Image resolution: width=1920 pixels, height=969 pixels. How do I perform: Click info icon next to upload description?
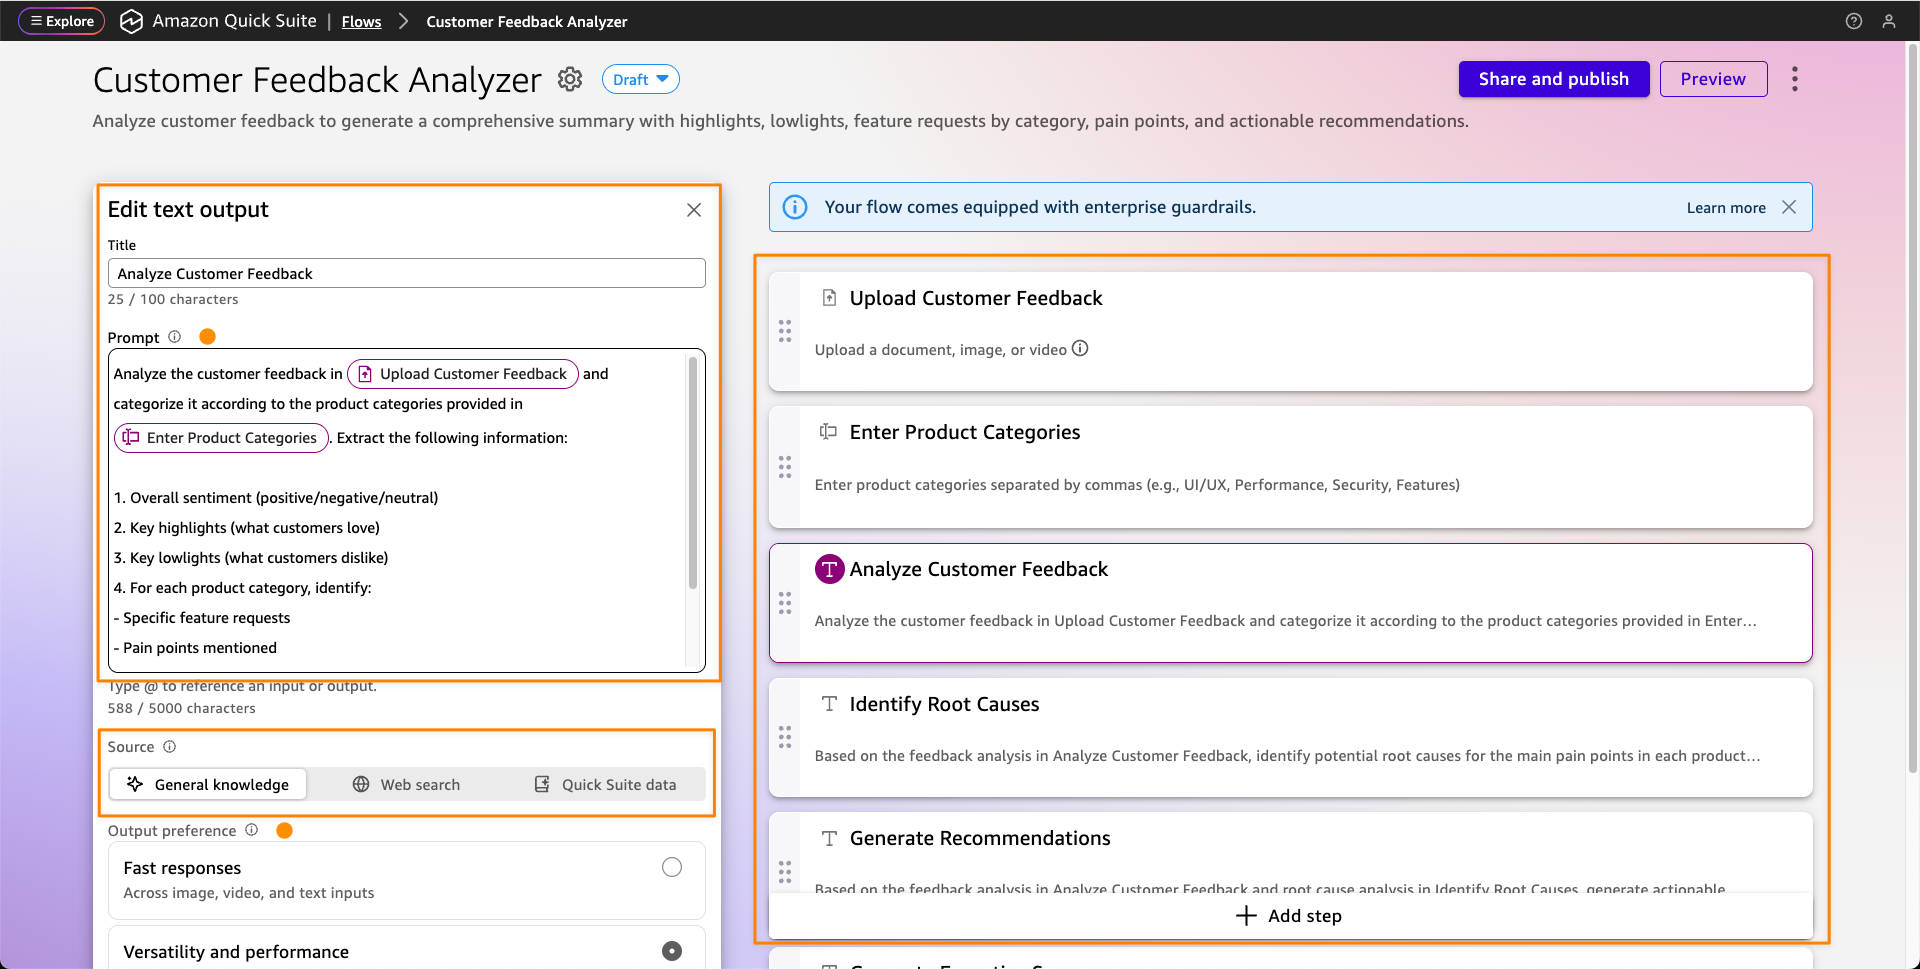tap(1080, 349)
